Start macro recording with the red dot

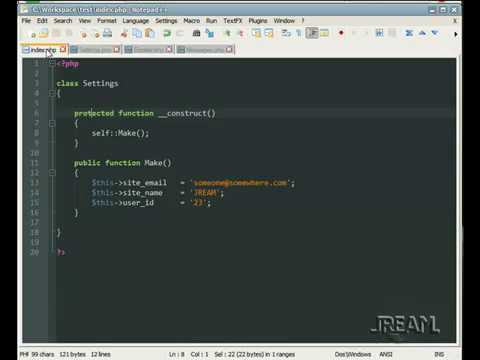[341, 33]
